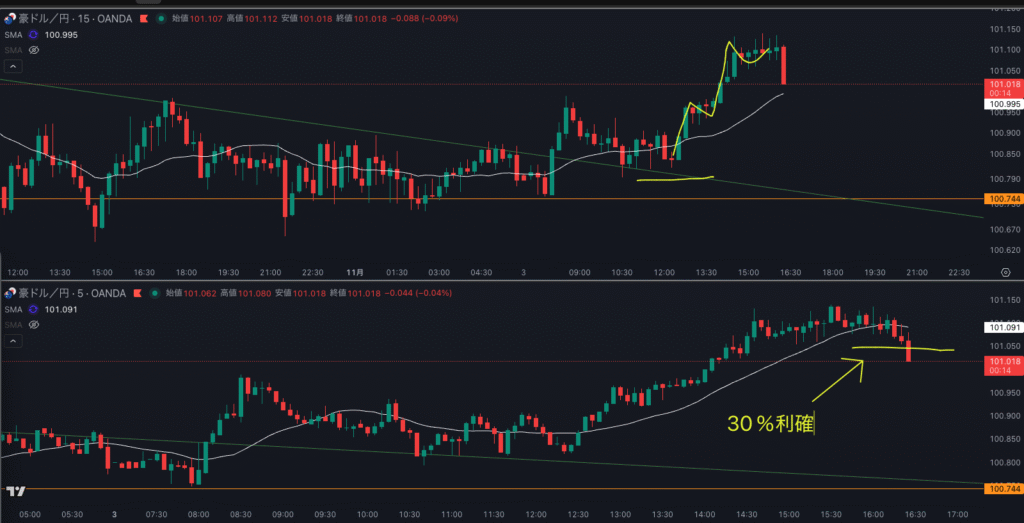Image resolution: width=1024 pixels, height=523 pixels.
Task: Click the TradingView logo in bottom-left corner
Action: (x=15, y=491)
